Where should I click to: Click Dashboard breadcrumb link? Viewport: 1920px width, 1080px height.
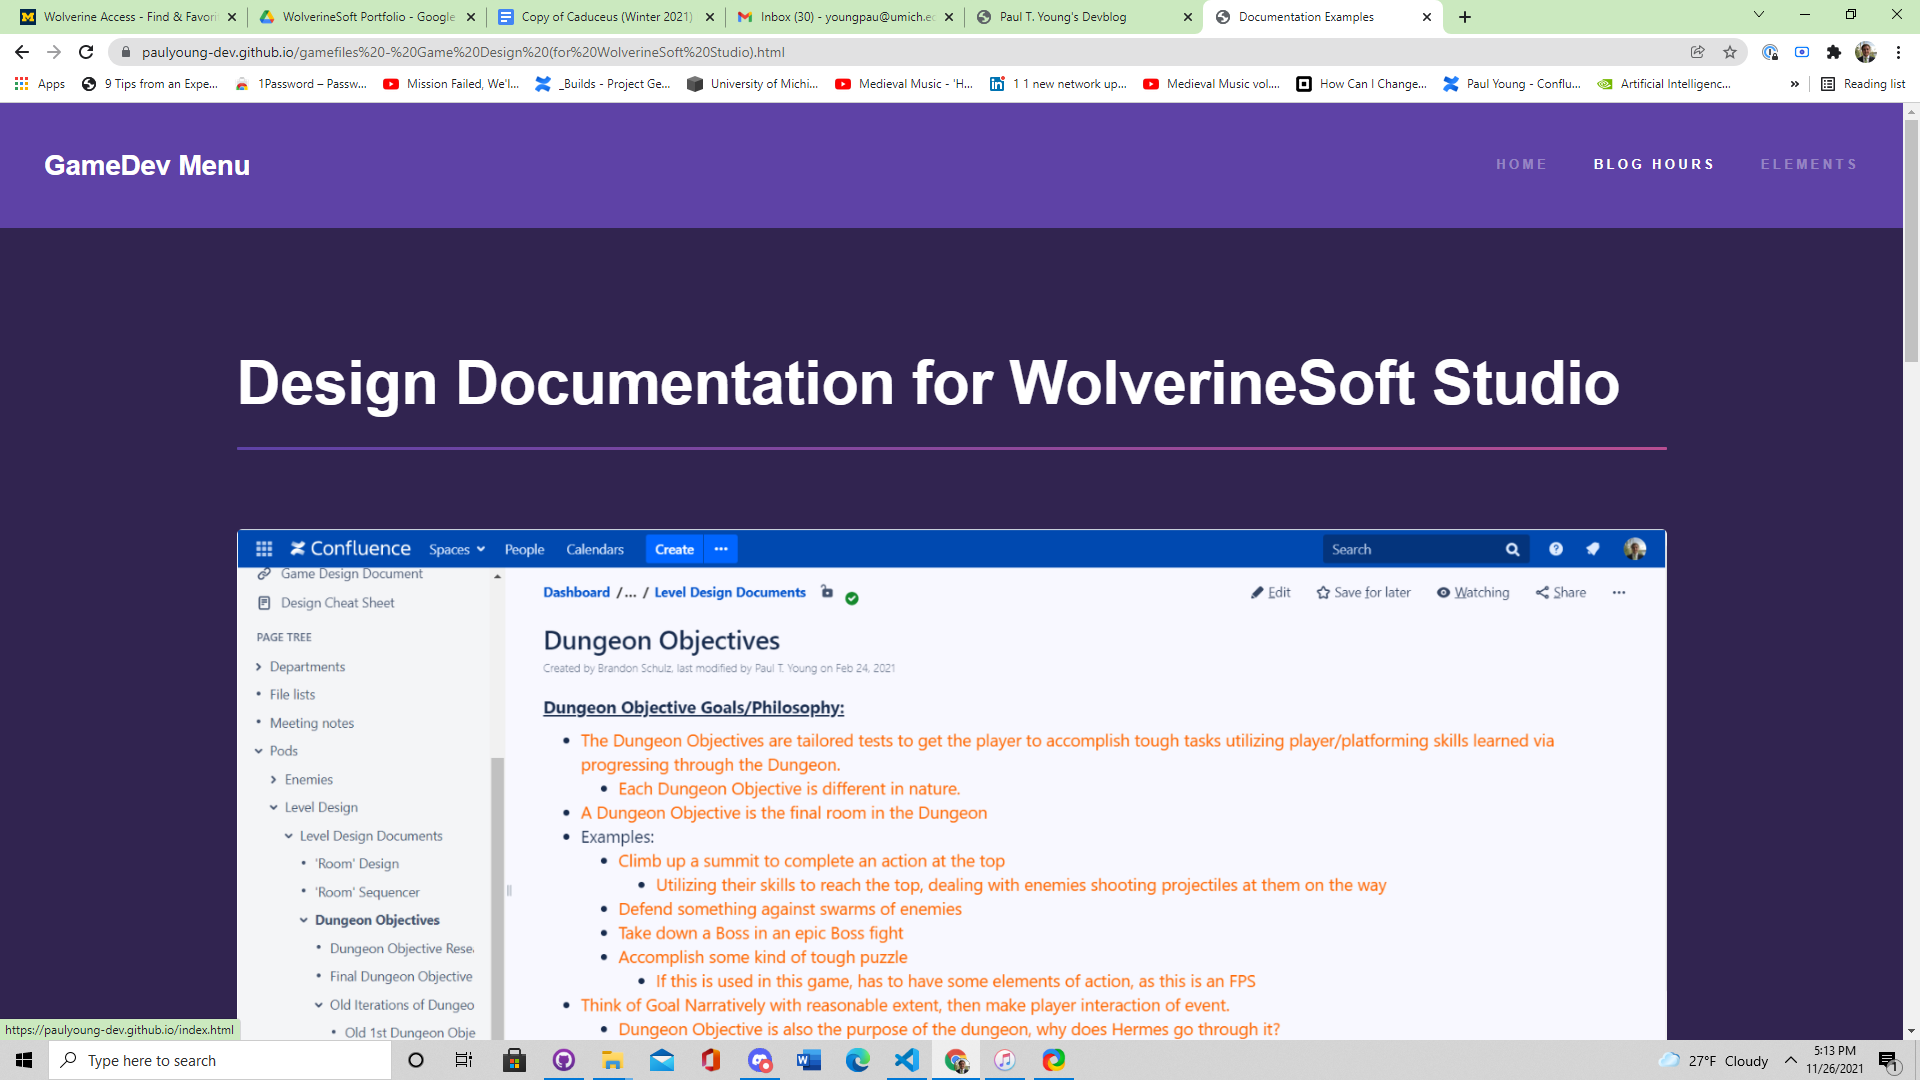click(x=576, y=592)
